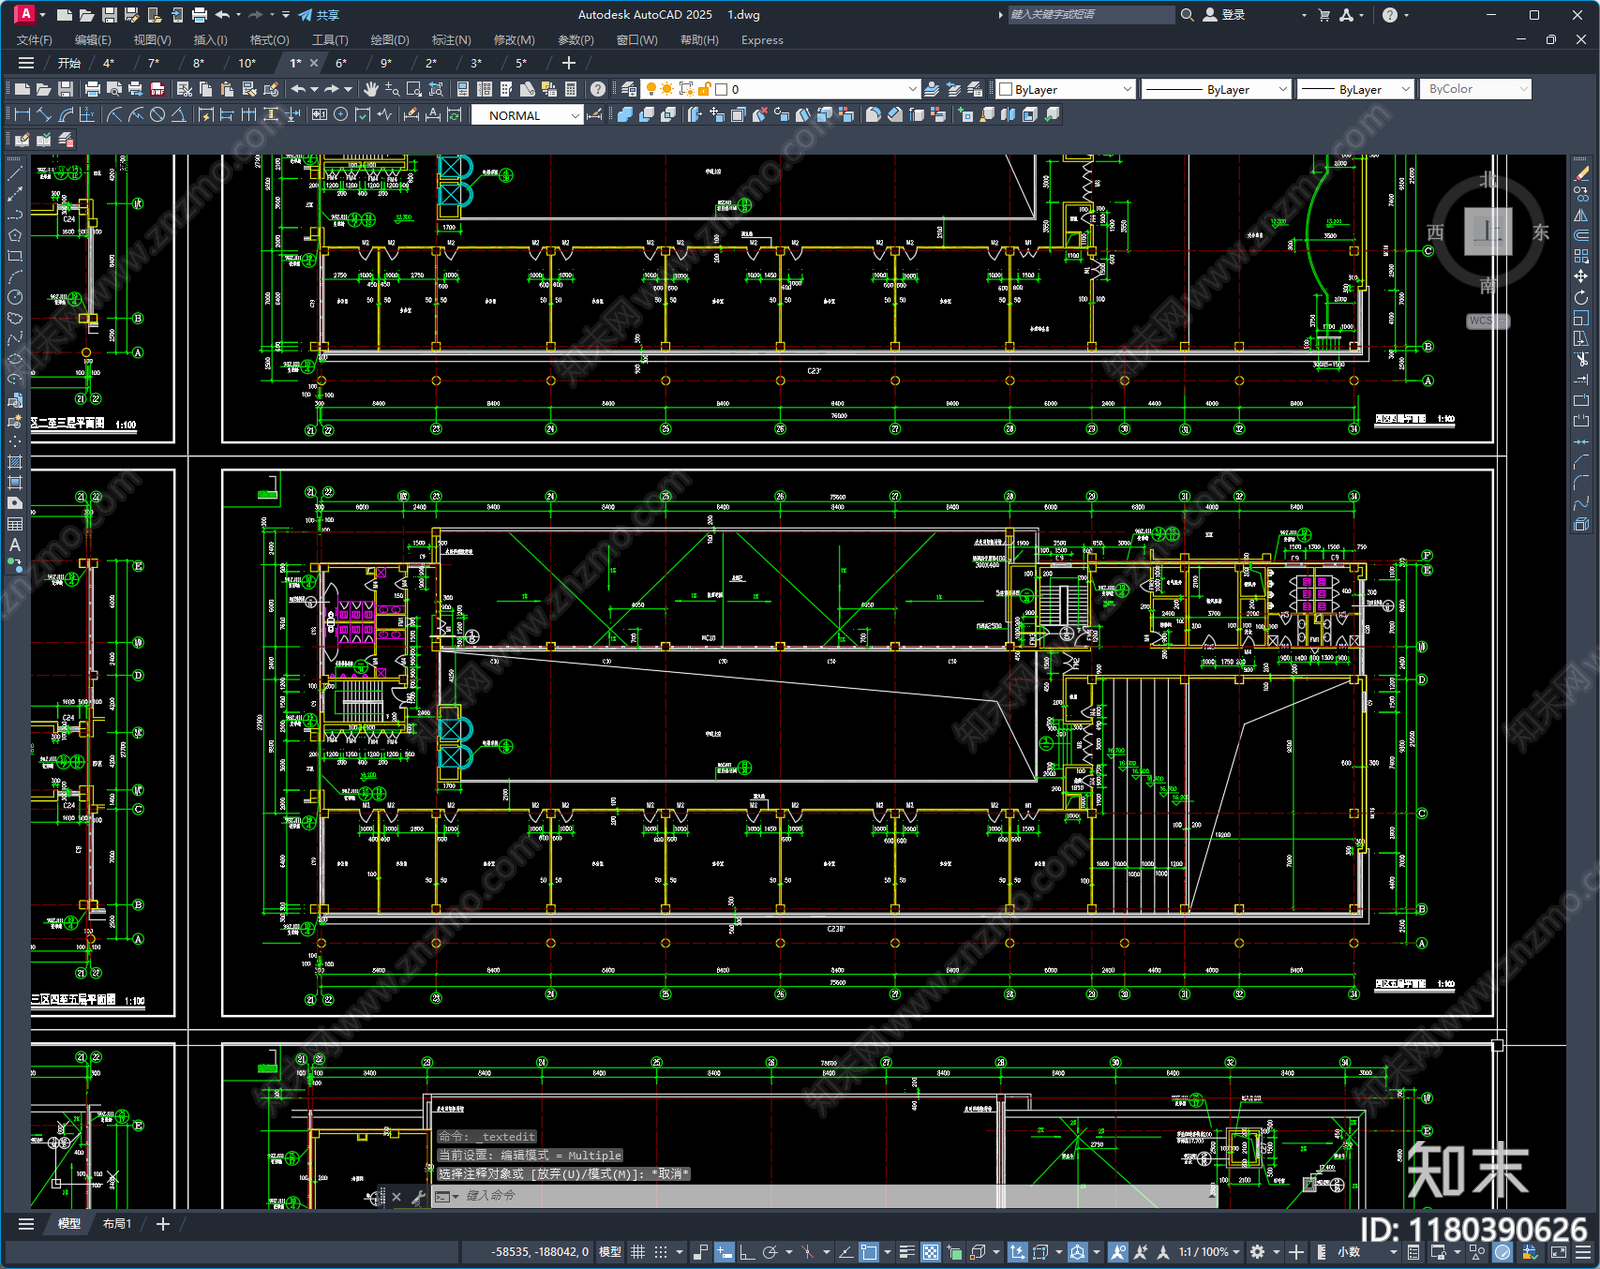This screenshot has height=1269, width=1600.
Task: Select the Erase tool in modify toolbar
Action: point(1581,173)
